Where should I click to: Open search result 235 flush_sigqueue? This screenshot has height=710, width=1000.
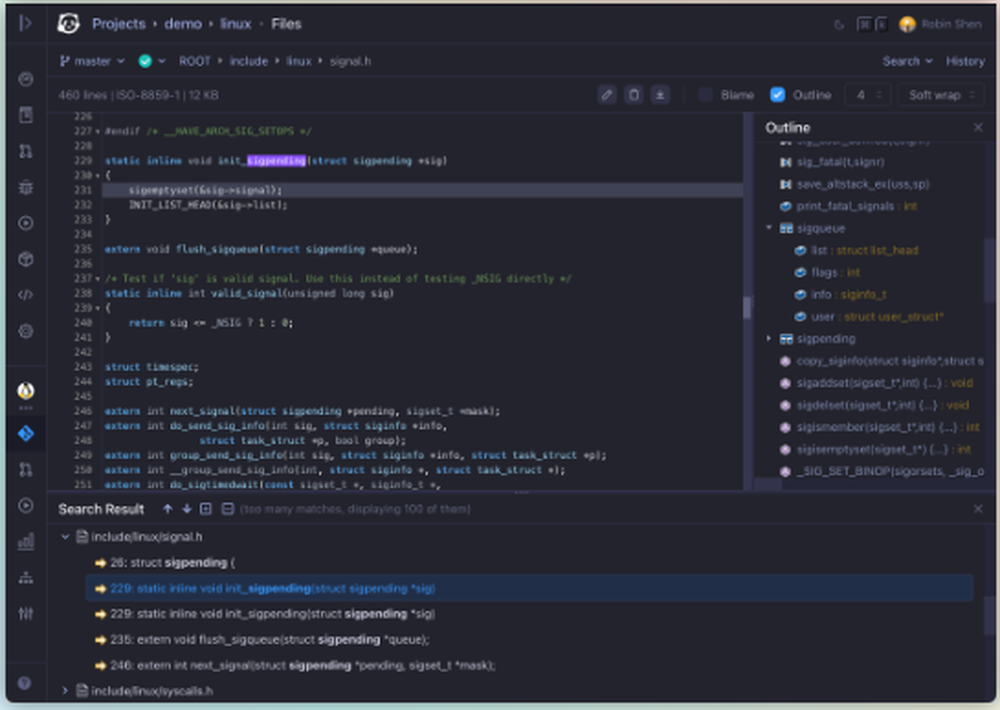(x=269, y=639)
